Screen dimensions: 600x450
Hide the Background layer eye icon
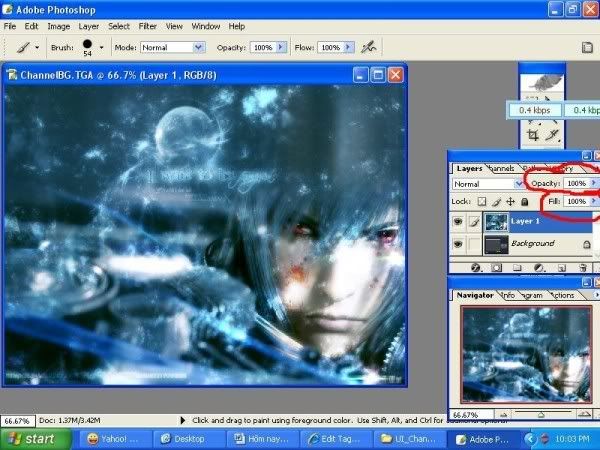pos(458,244)
